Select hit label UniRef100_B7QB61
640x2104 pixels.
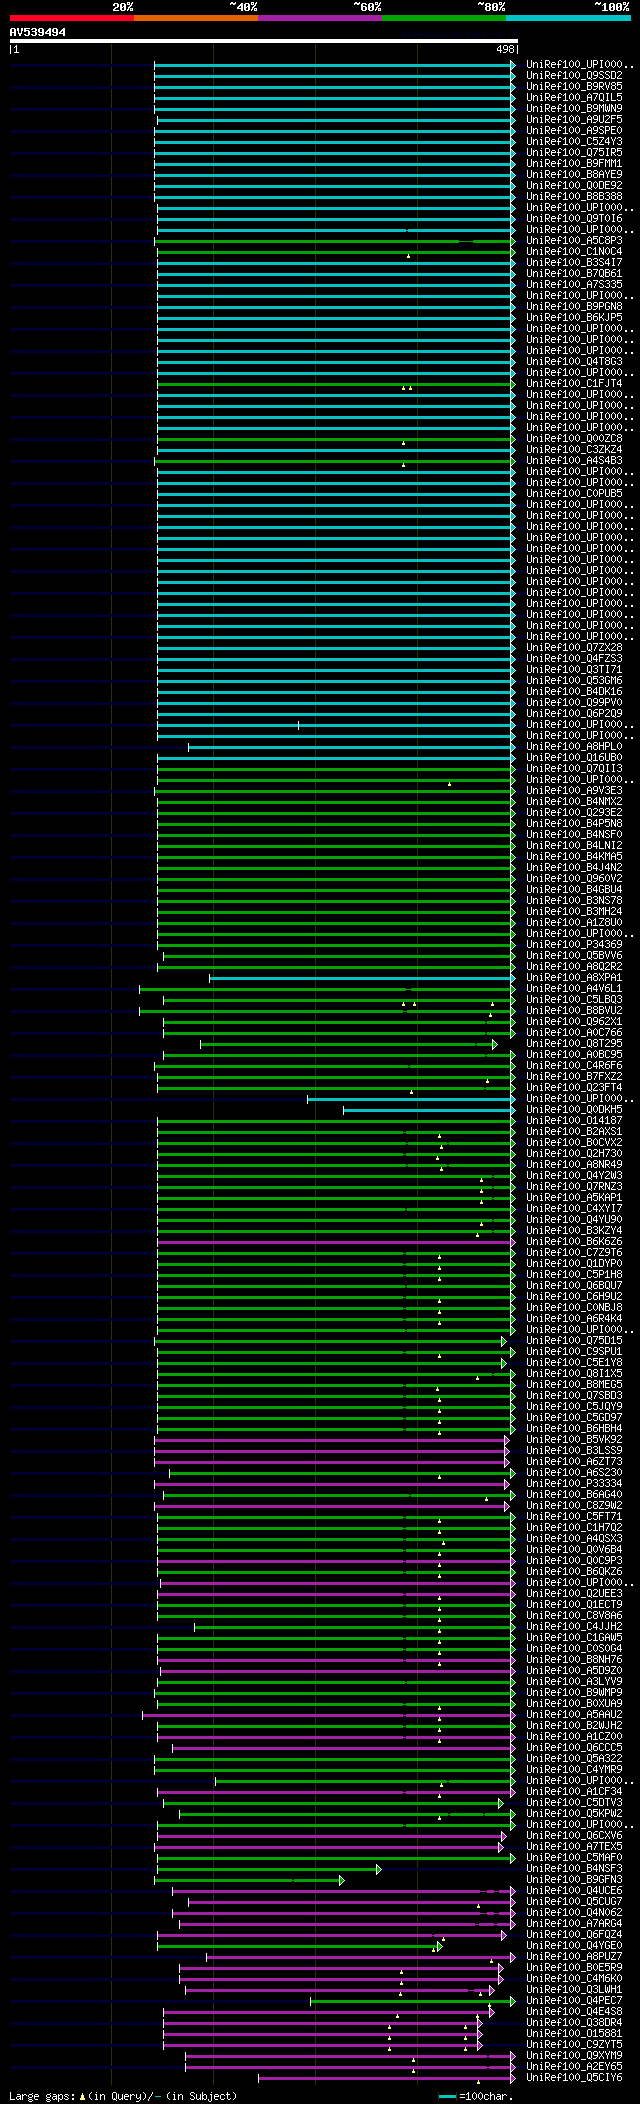point(574,273)
